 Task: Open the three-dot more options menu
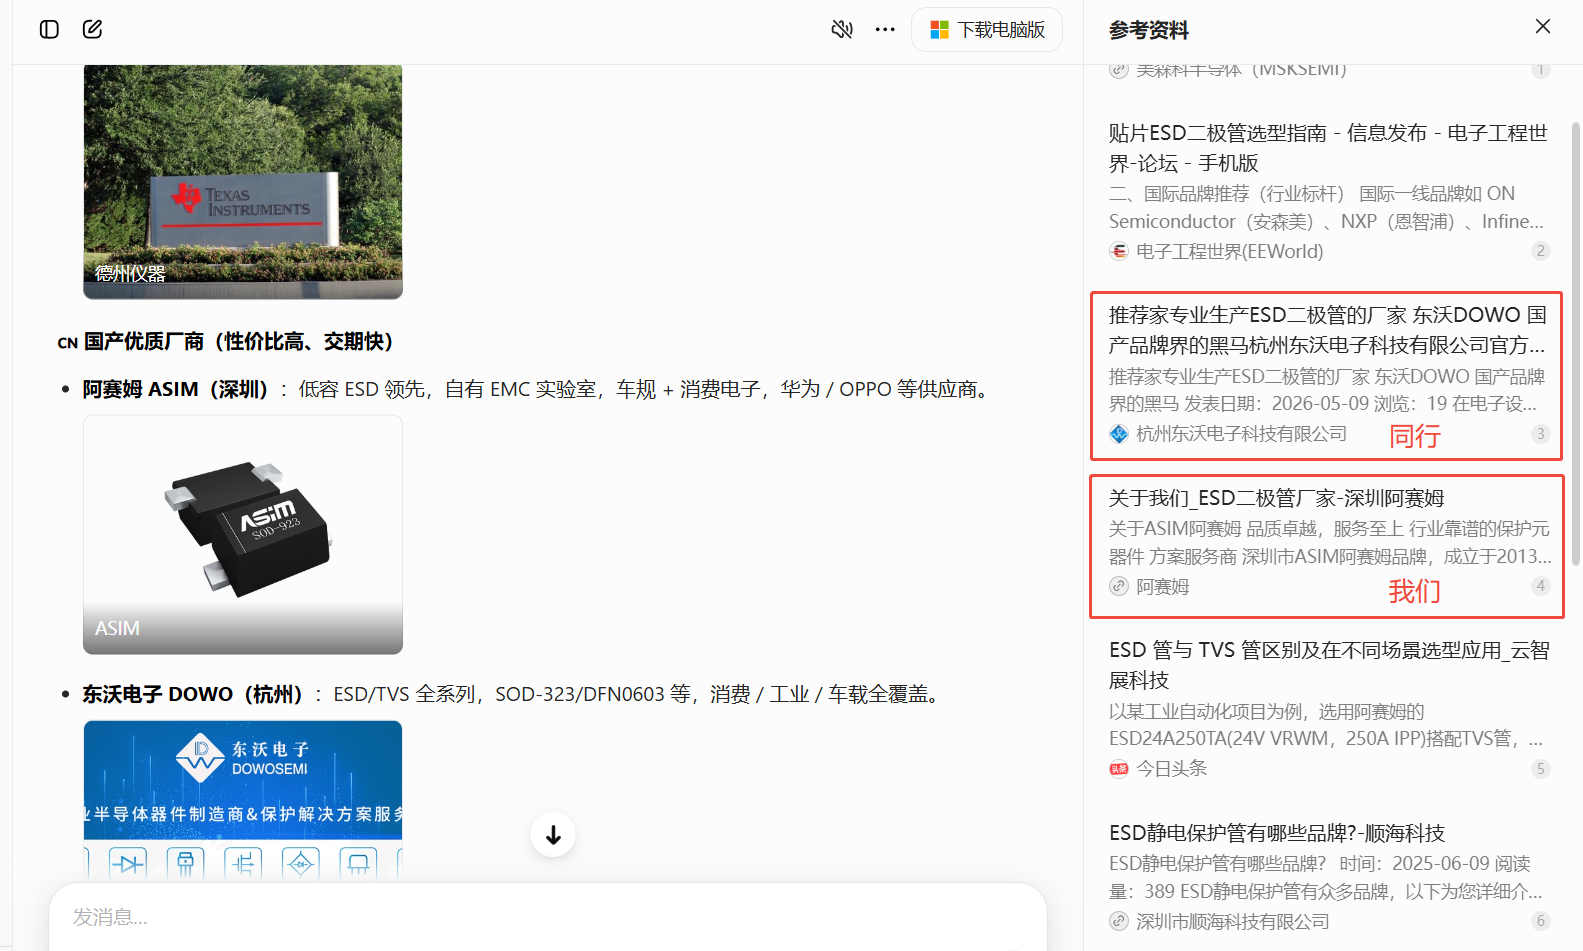[x=885, y=29]
